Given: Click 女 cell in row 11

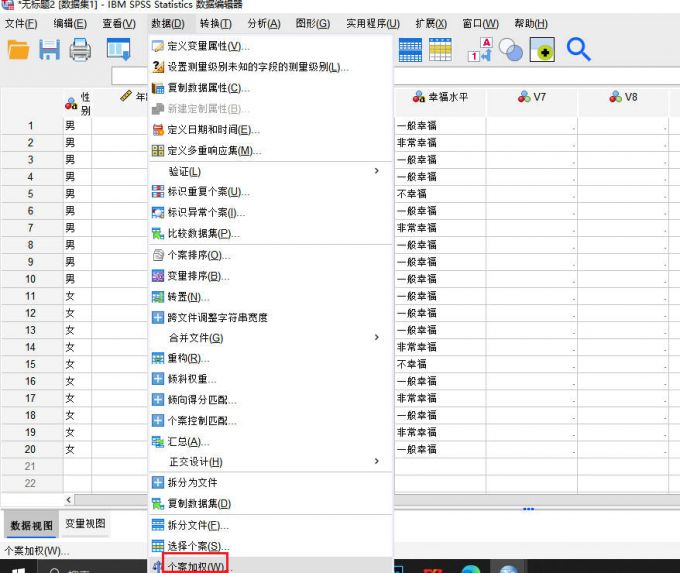Looking at the screenshot, I should click(x=78, y=296).
